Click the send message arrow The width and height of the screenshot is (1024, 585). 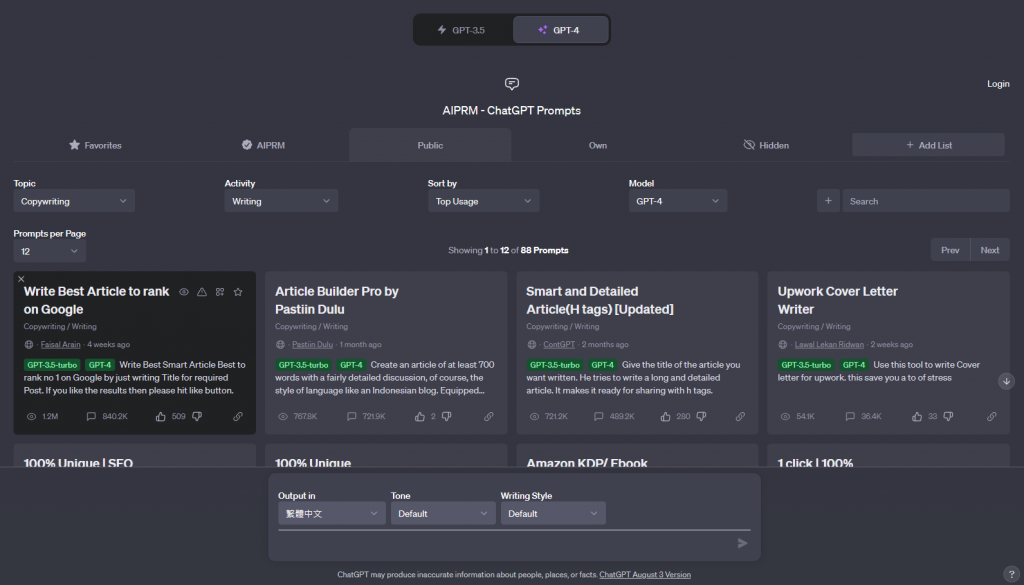click(743, 543)
